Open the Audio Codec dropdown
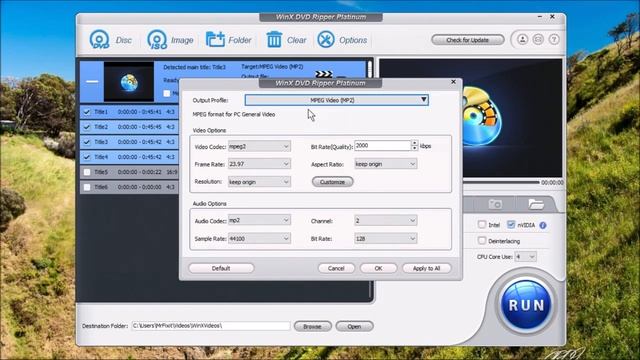The image size is (640, 360). pos(259,220)
